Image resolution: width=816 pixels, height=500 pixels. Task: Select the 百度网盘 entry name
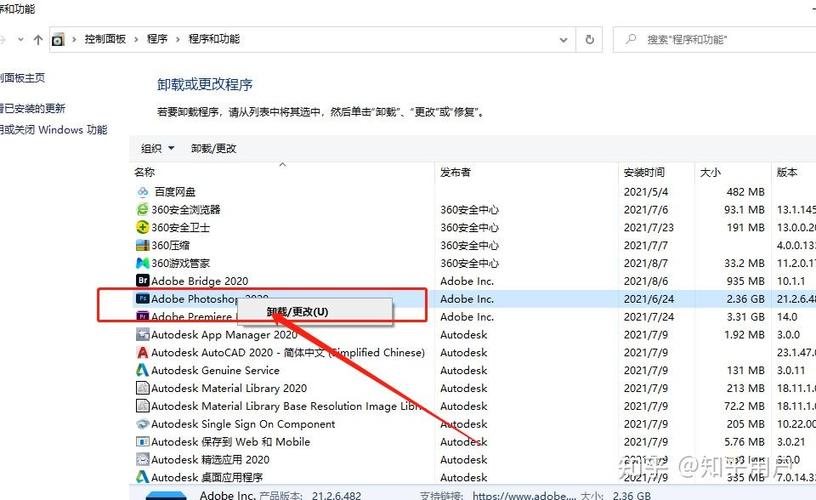(175, 192)
